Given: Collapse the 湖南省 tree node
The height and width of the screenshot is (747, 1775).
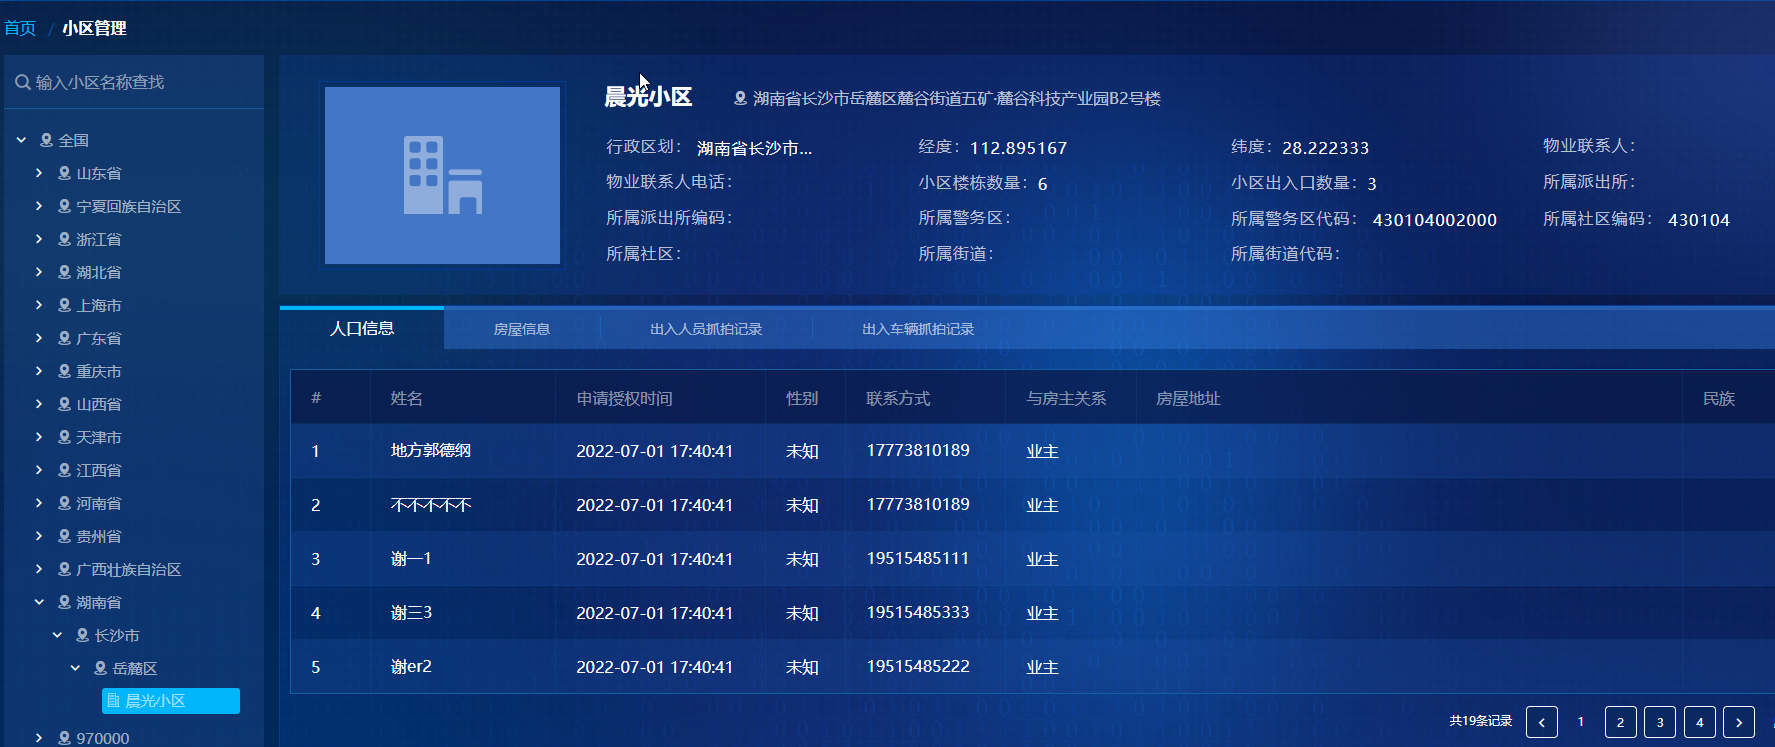Looking at the screenshot, I should pyautogui.click(x=39, y=603).
